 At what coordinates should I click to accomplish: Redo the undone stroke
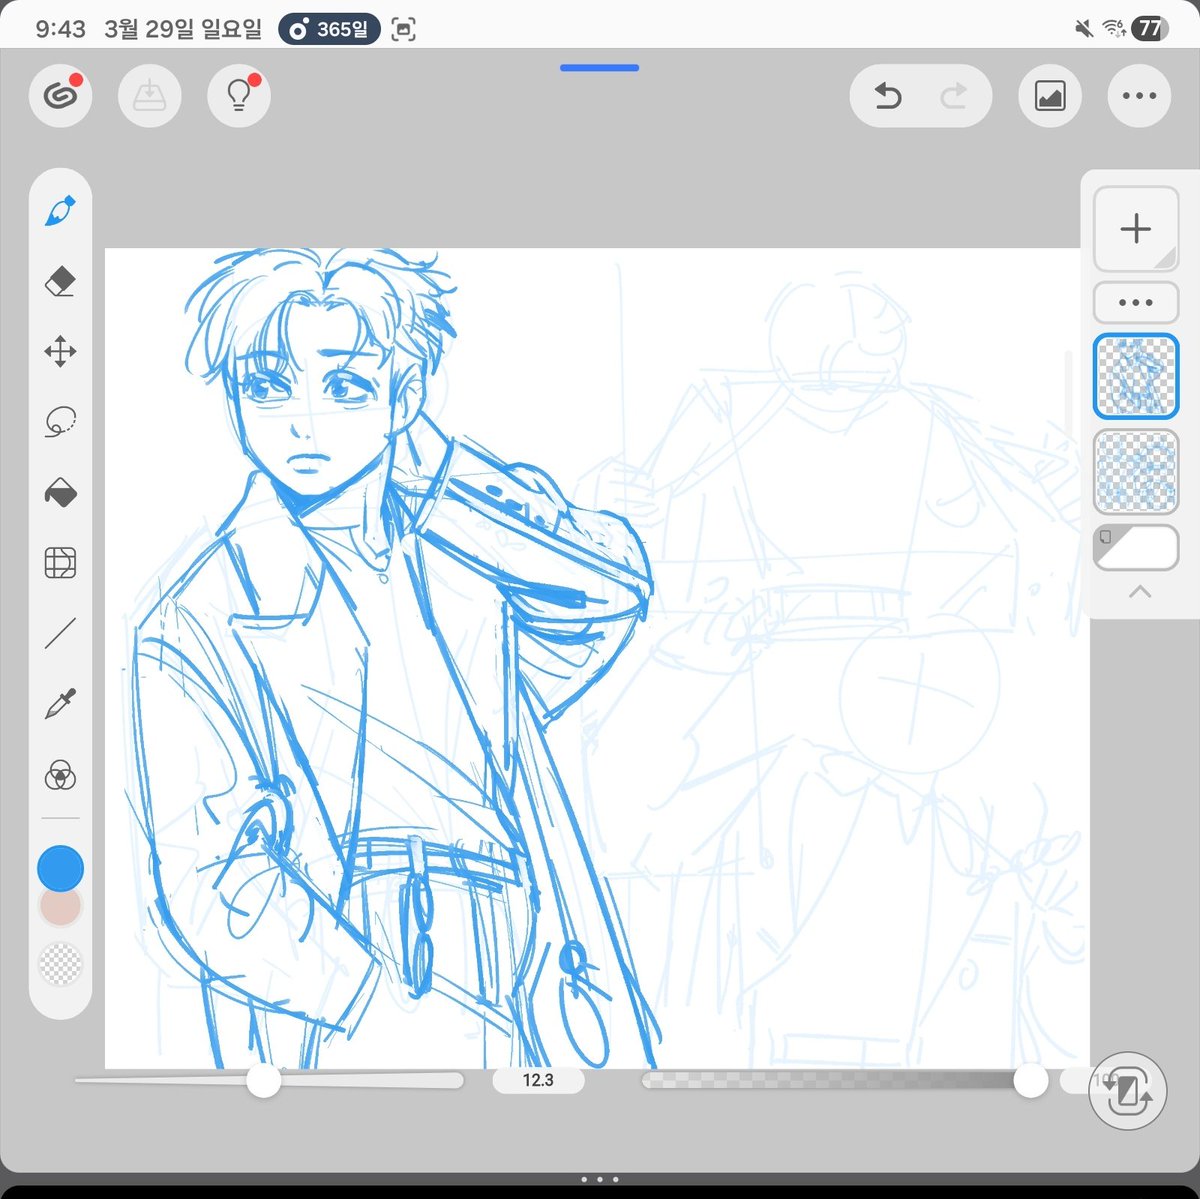954,96
